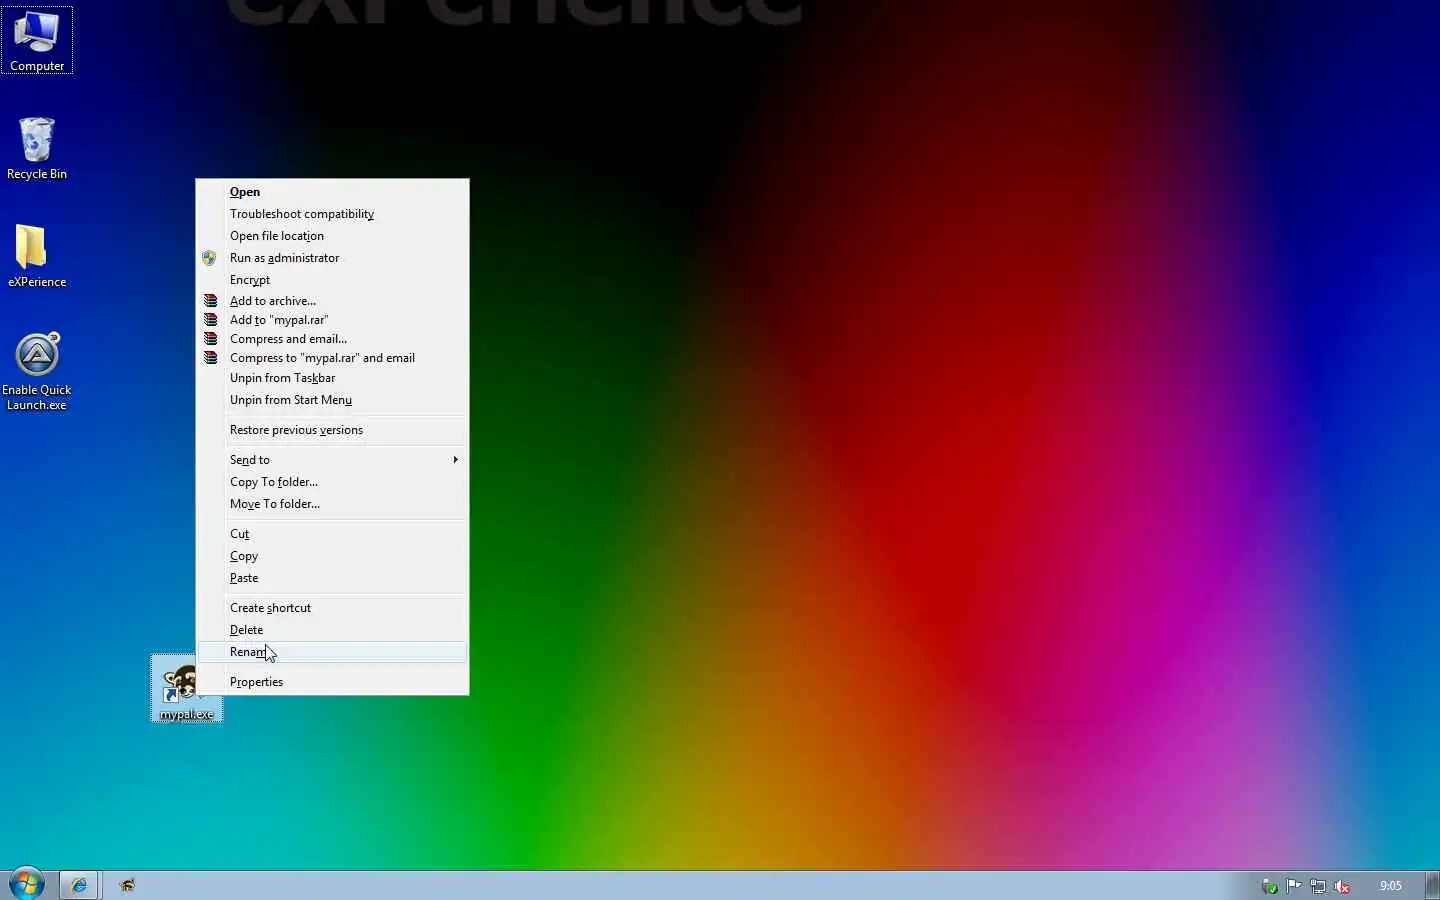Choose Copy in the context menu
Image resolution: width=1440 pixels, height=900 pixels.
pyautogui.click(x=332, y=556)
